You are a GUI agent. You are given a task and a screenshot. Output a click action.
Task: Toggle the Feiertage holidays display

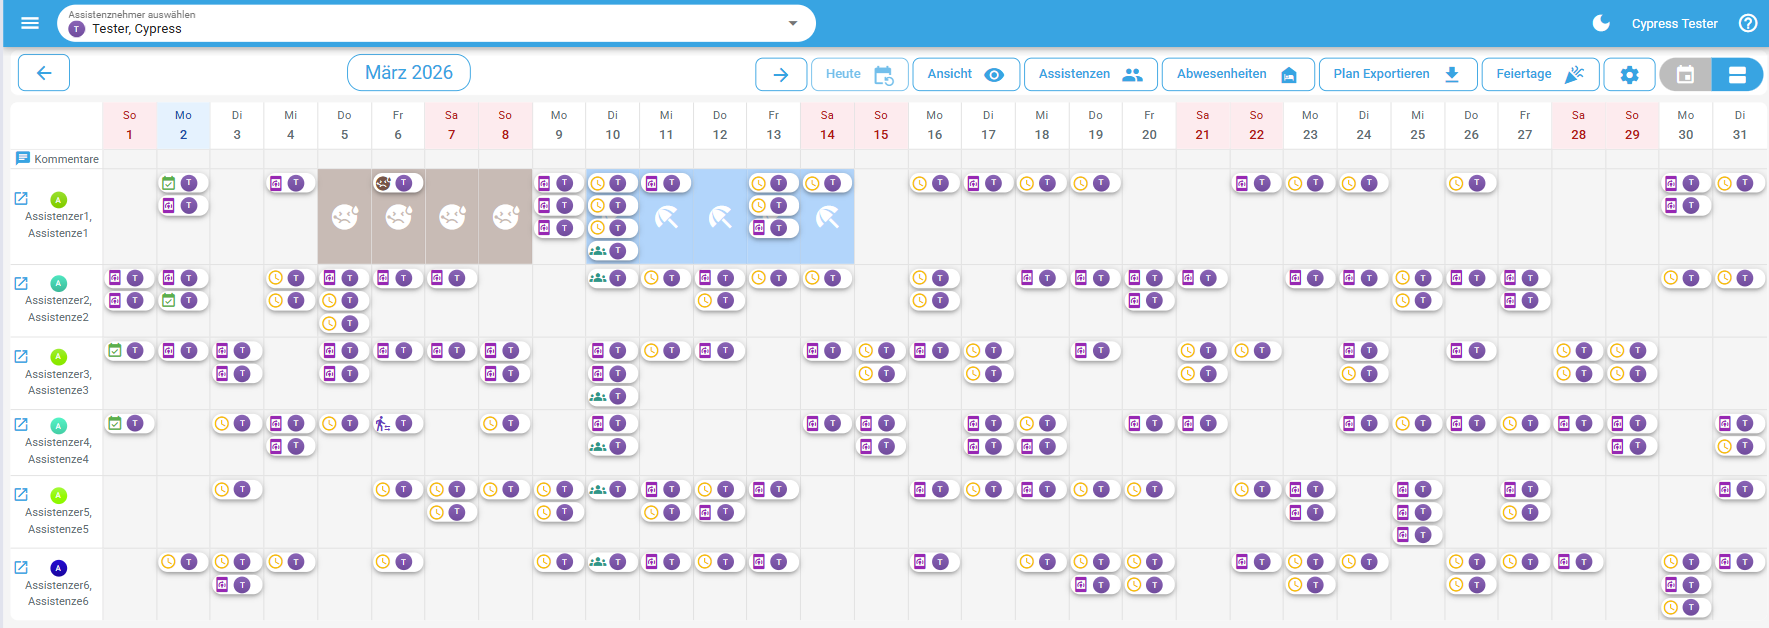(1540, 74)
